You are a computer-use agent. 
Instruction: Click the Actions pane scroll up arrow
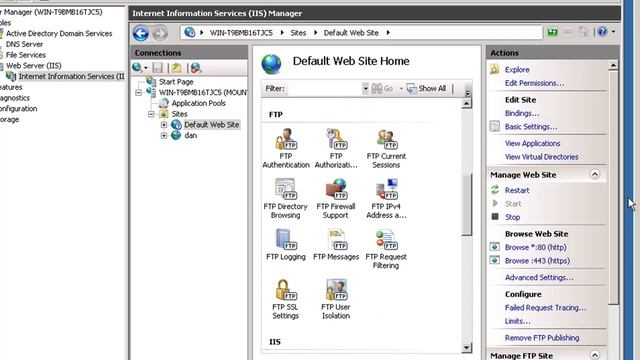613,65
